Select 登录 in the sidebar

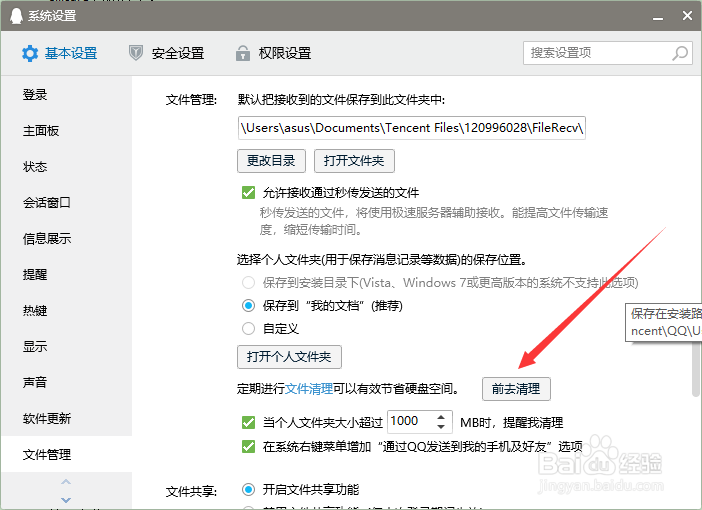pyautogui.click(x=66, y=95)
